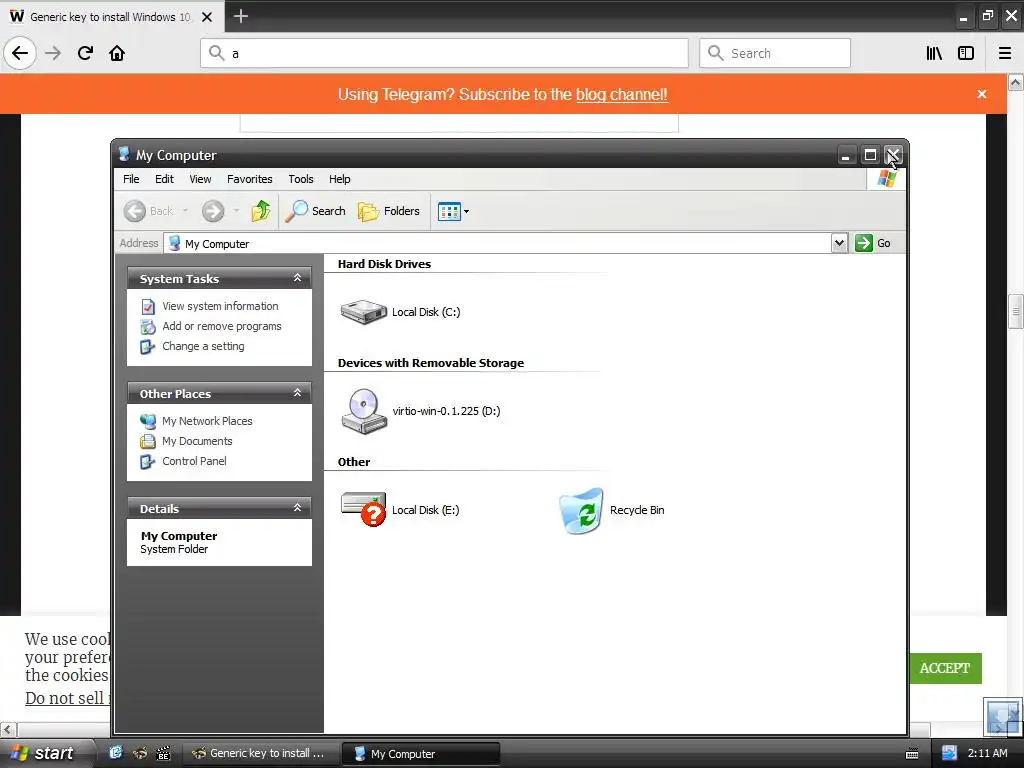Dismiss the orange Telegram banner
Image resolution: width=1024 pixels, height=768 pixels.
982,94
